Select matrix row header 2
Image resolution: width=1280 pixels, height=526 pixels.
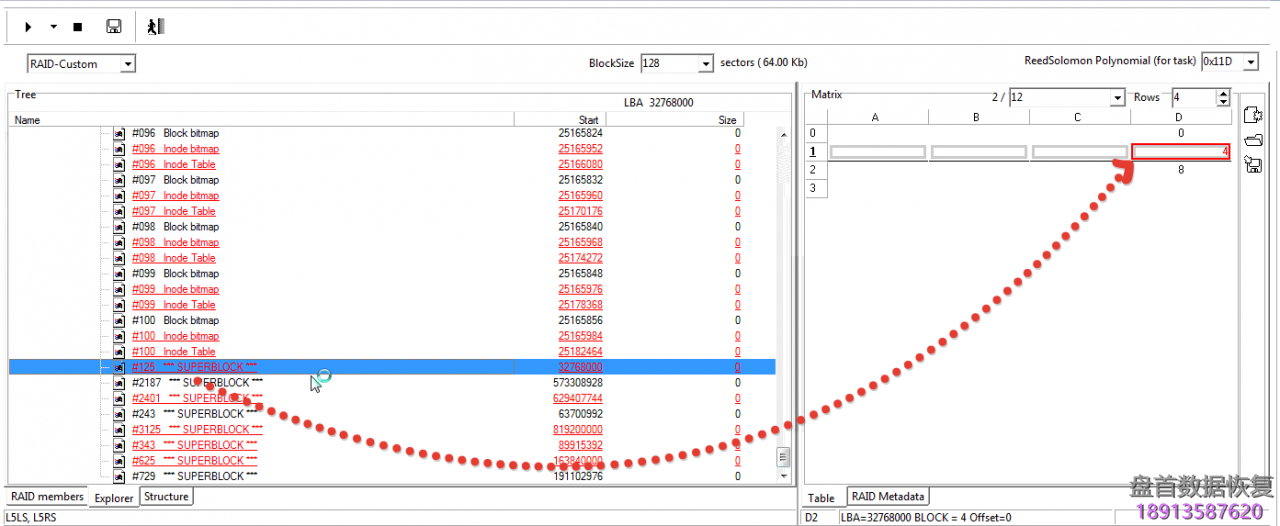pos(816,170)
